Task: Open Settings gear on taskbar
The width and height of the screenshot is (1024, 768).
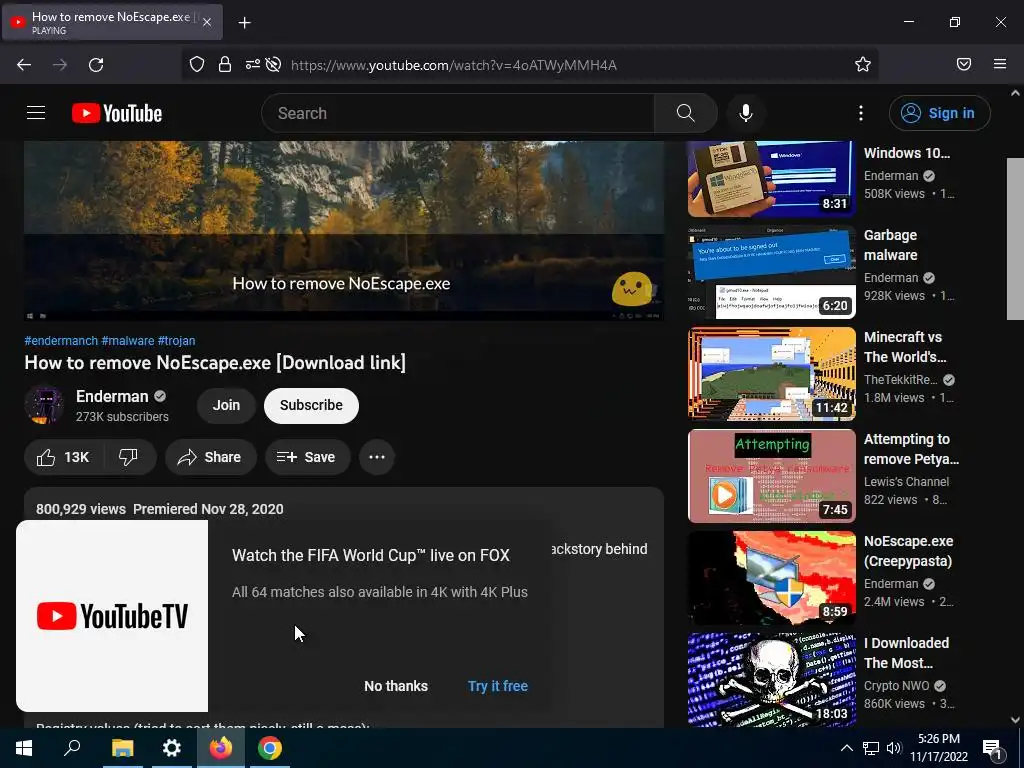Action: tap(171, 748)
